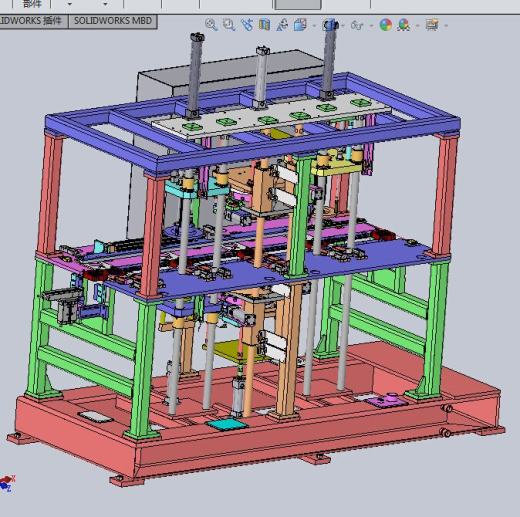Expand the Apply Scene dropdown arrow
This screenshot has width=520, height=517.
[x=417, y=26]
